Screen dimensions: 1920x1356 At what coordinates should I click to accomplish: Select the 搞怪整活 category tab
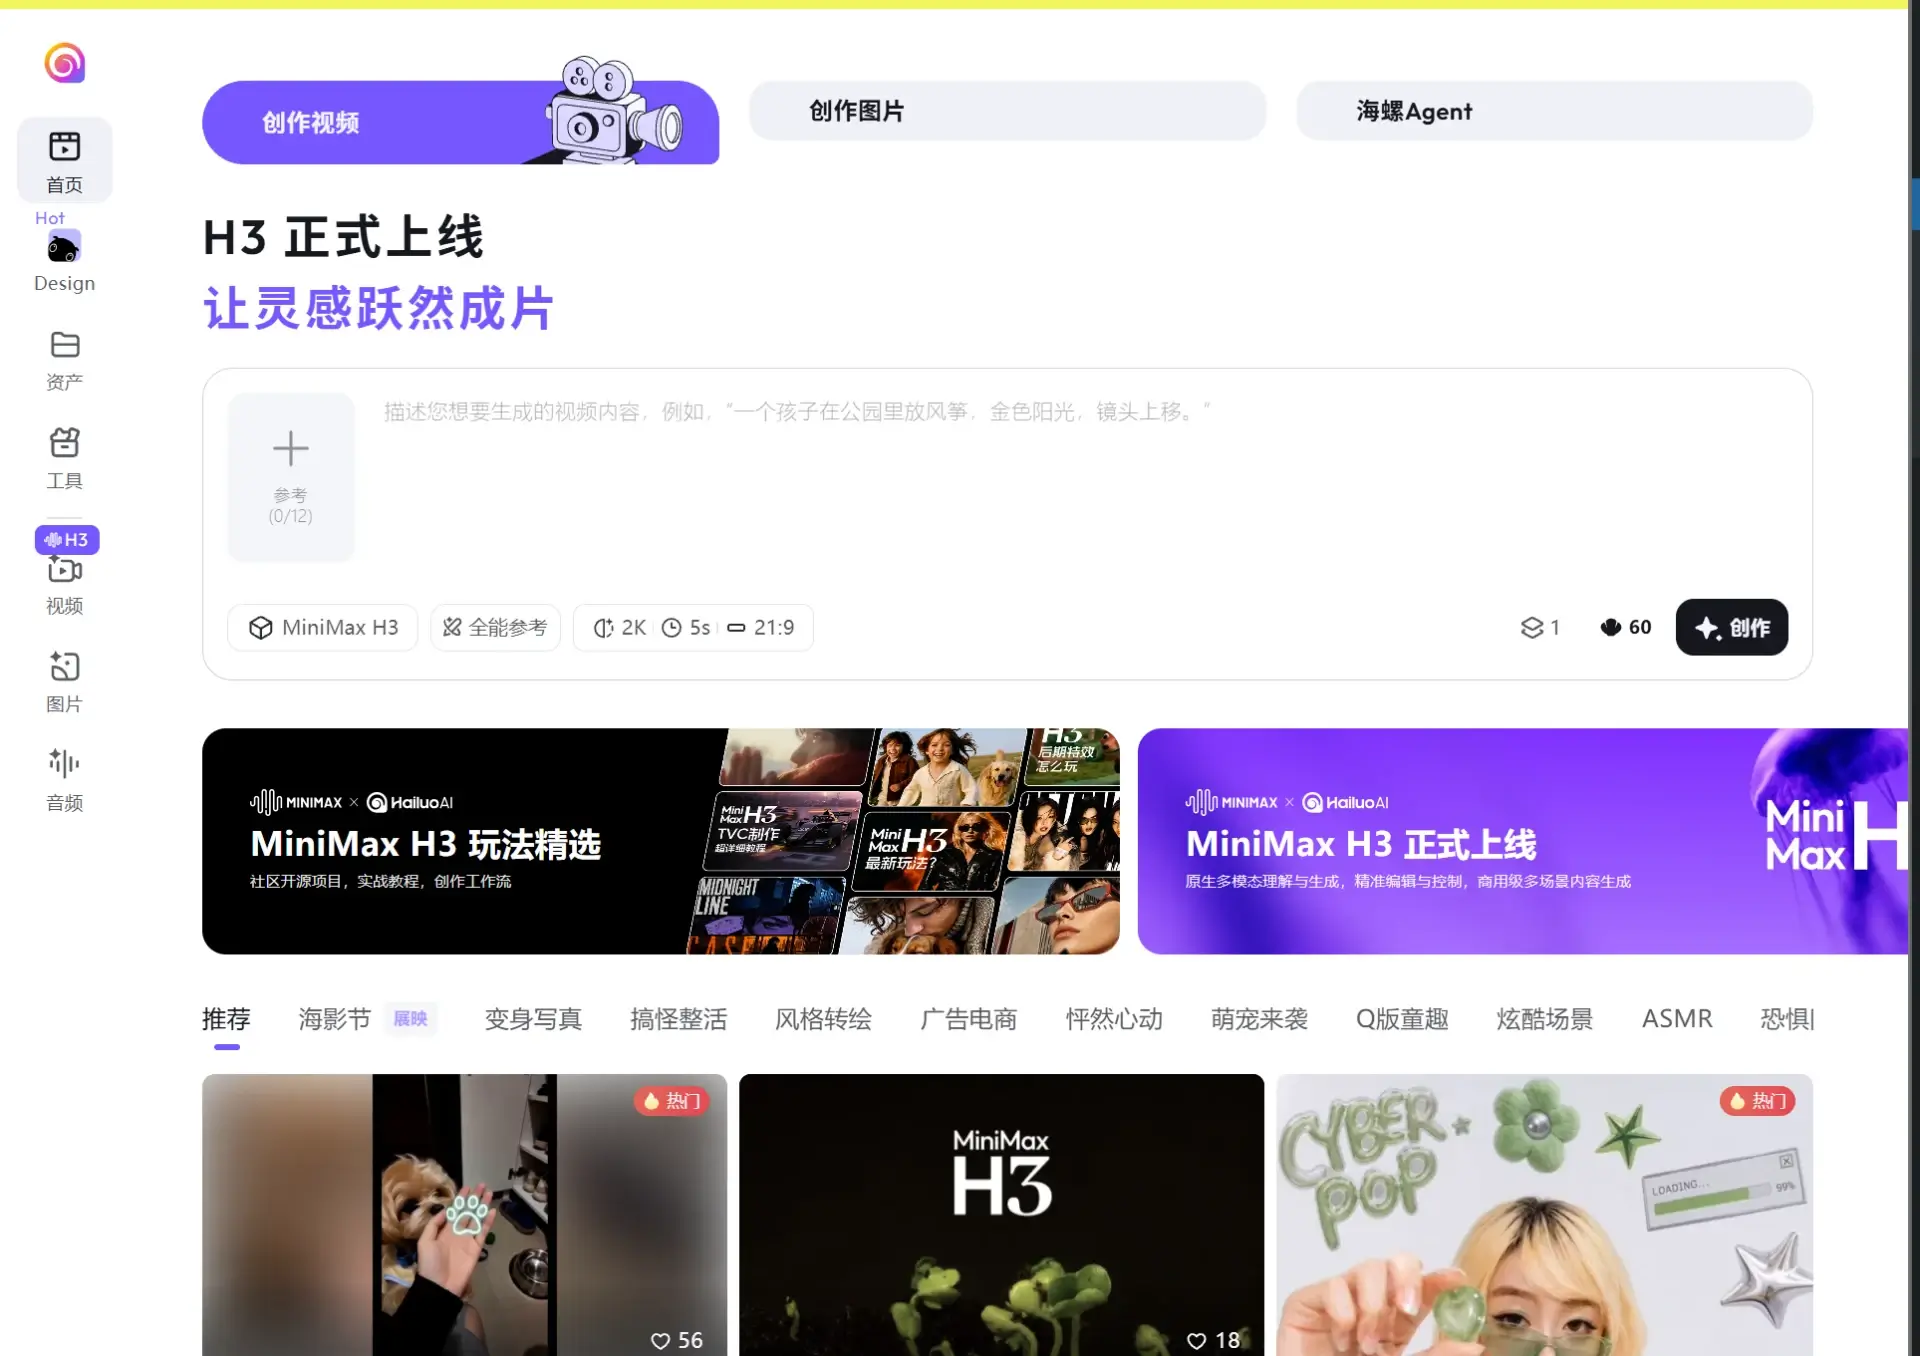click(x=678, y=1019)
